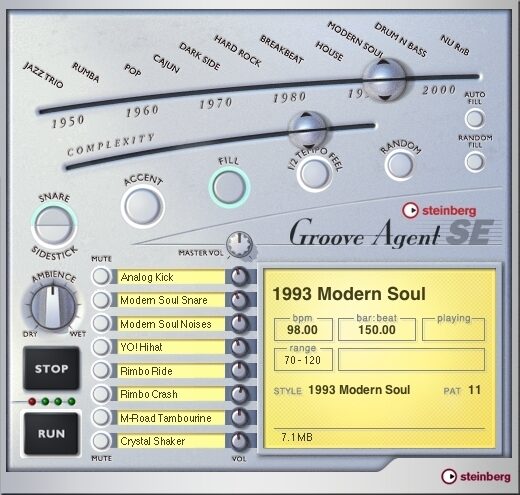Open the YO! Hihat instrument name field
Screen dimensions: 520x495
click(171, 347)
